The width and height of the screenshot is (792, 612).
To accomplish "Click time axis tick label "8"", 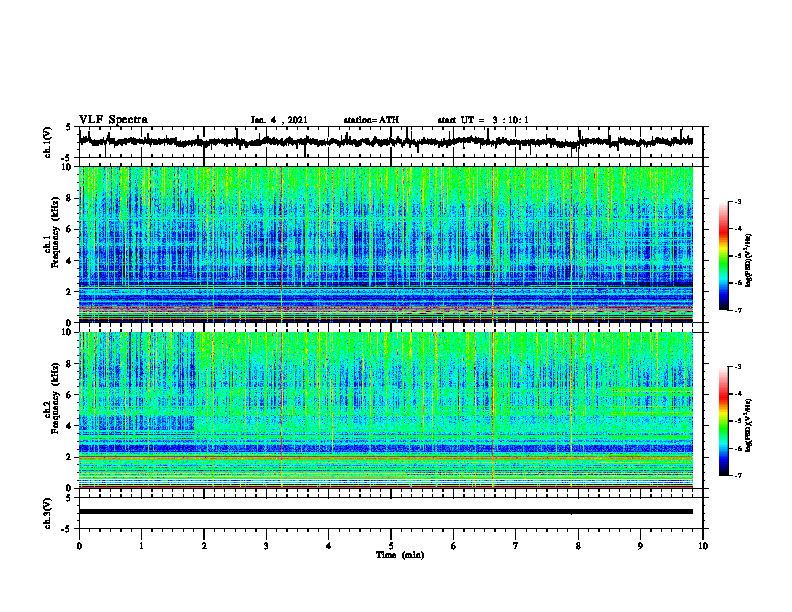I will click(578, 546).
